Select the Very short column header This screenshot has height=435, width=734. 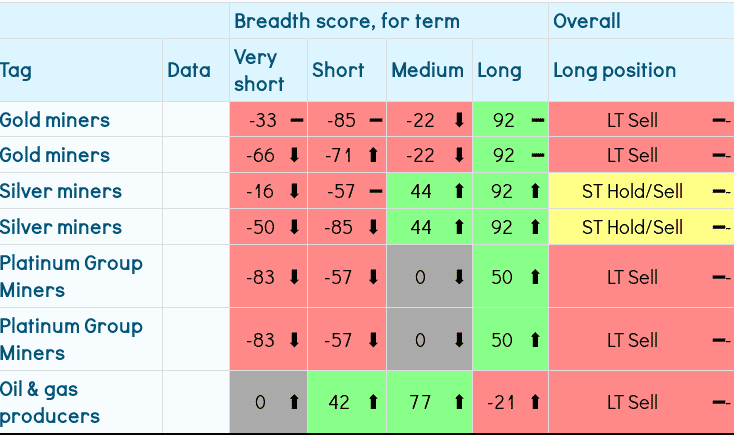pos(259,70)
